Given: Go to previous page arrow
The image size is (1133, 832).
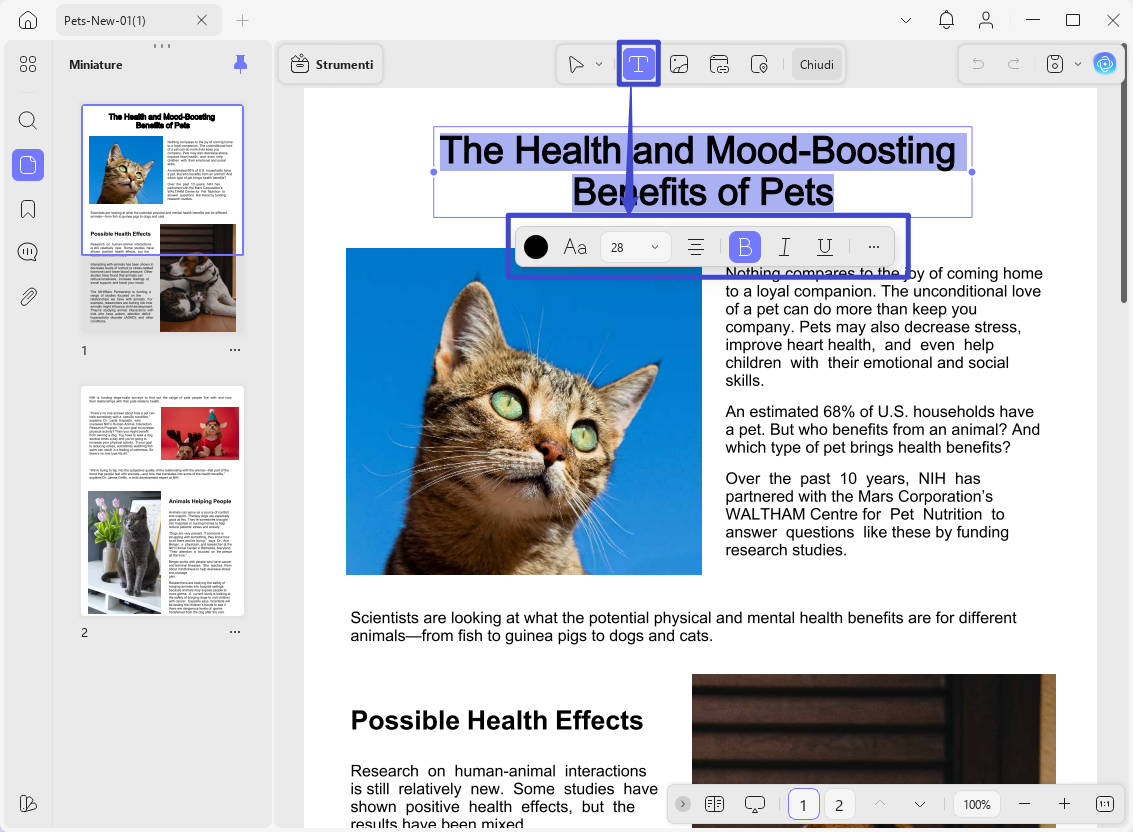Looking at the screenshot, I should [879, 804].
